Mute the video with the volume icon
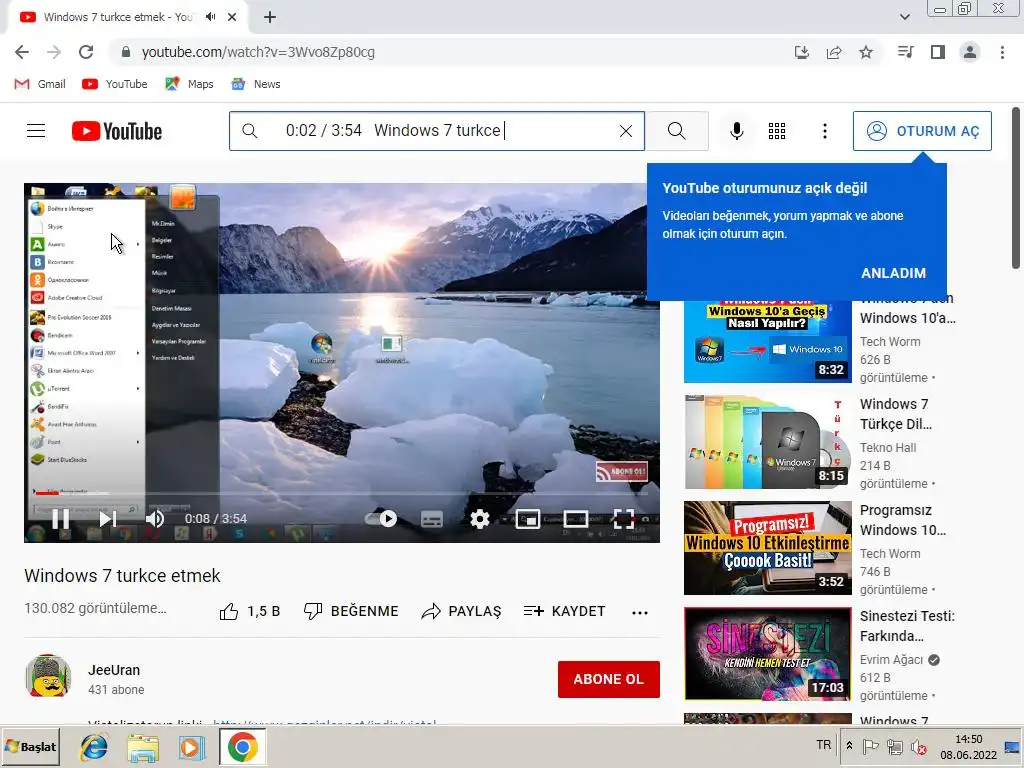1024x768 pixels. 155,519
